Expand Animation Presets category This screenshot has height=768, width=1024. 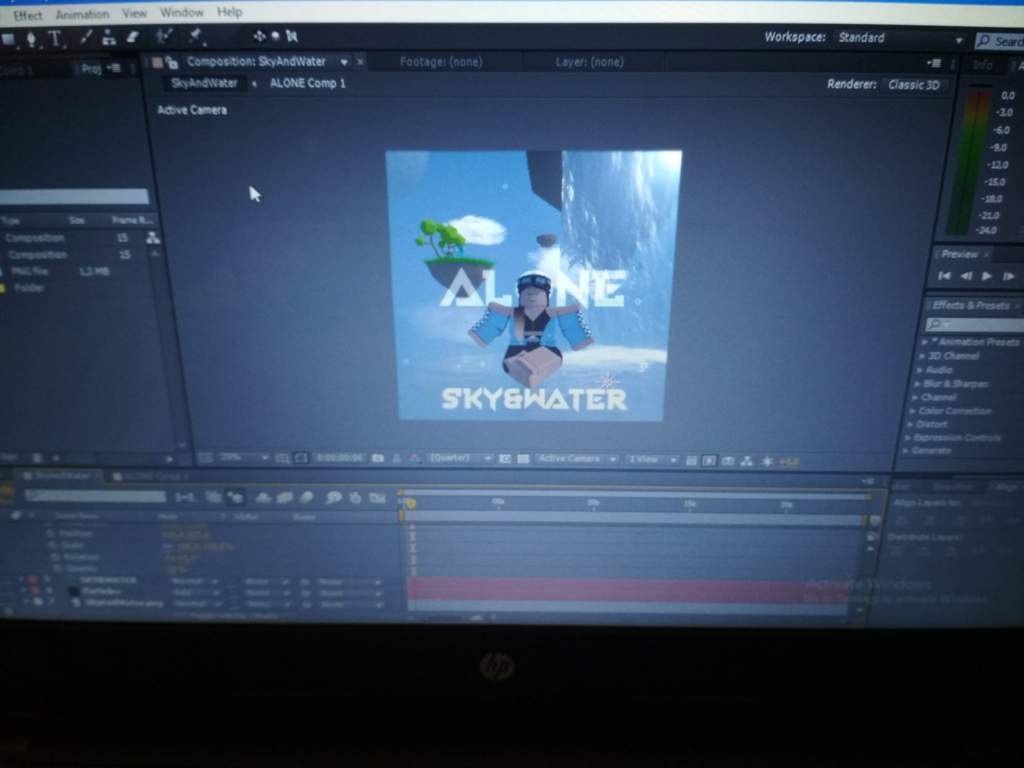(x=924, y=342)
